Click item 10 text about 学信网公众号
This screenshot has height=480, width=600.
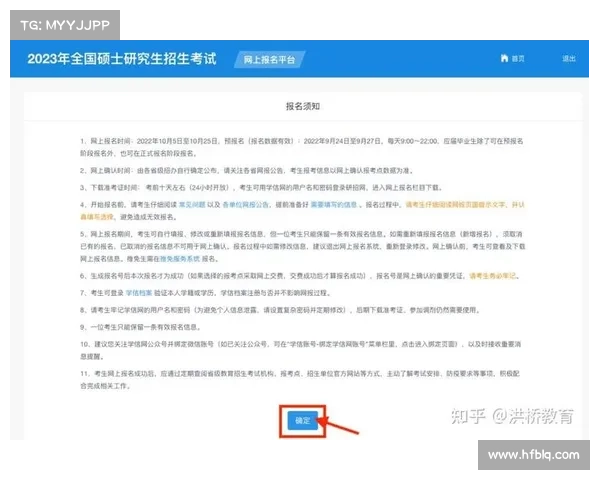[300, 350]
